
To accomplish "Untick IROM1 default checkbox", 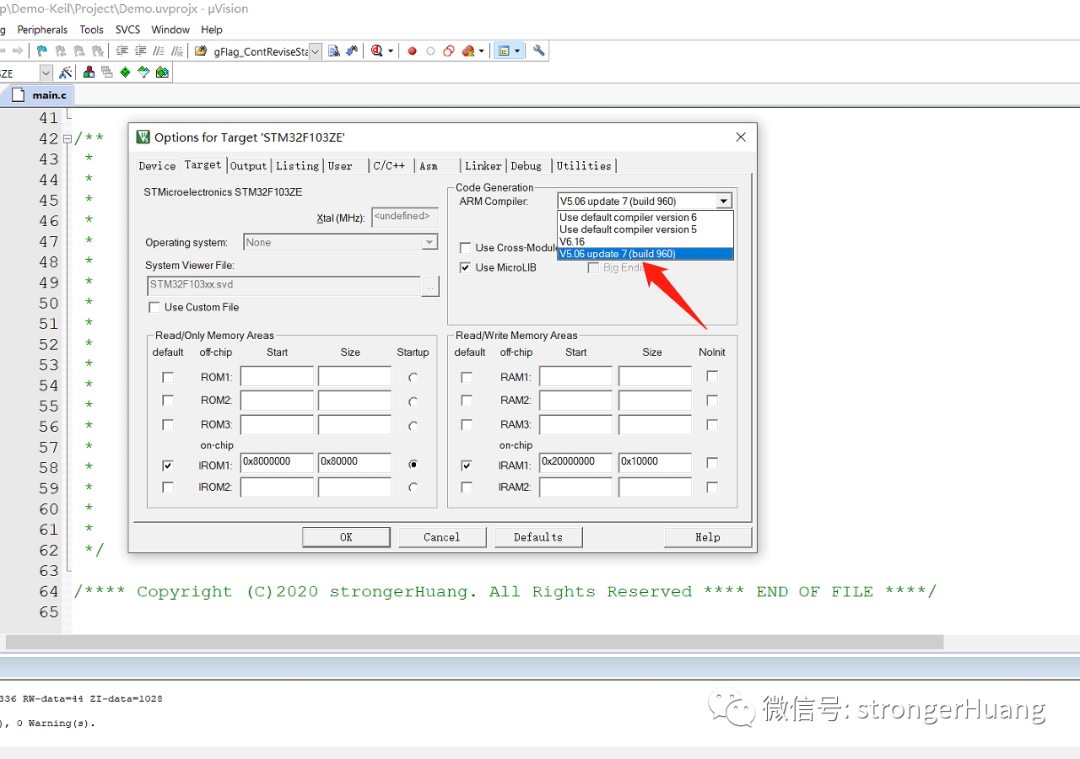I will 167,466.
